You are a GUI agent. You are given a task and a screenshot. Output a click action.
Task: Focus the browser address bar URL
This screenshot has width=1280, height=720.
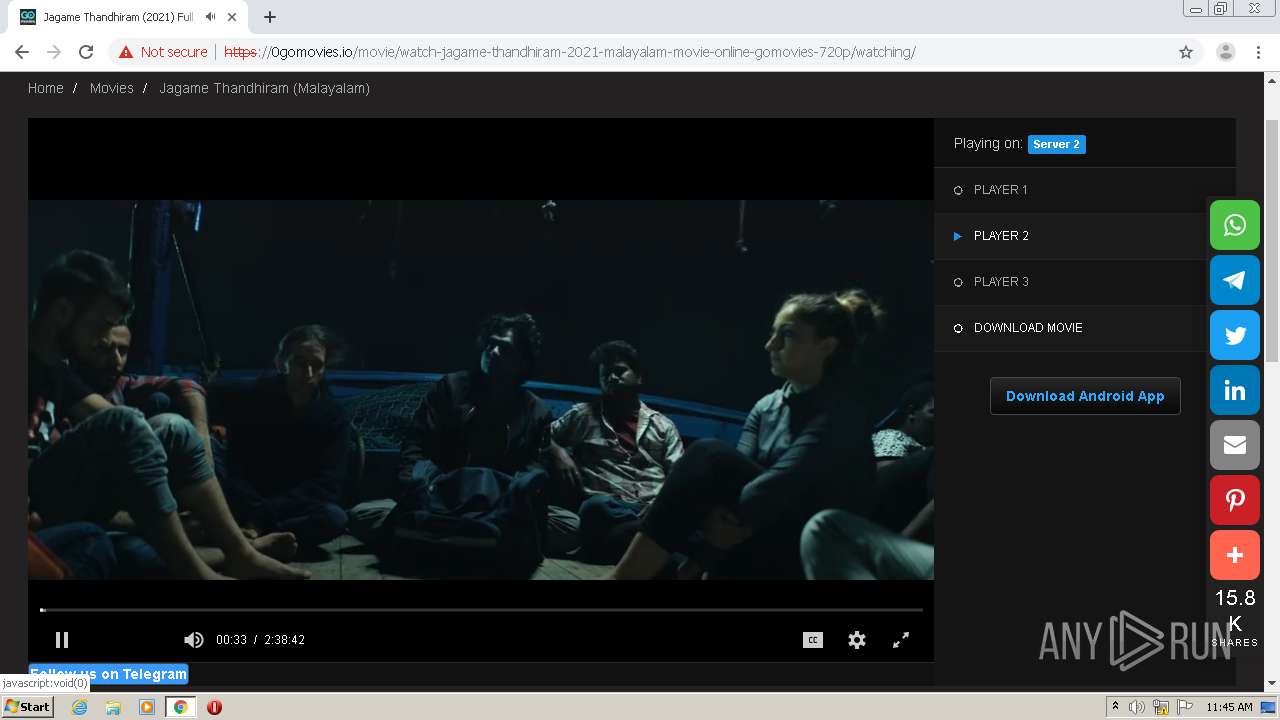(x=570, y=52)
